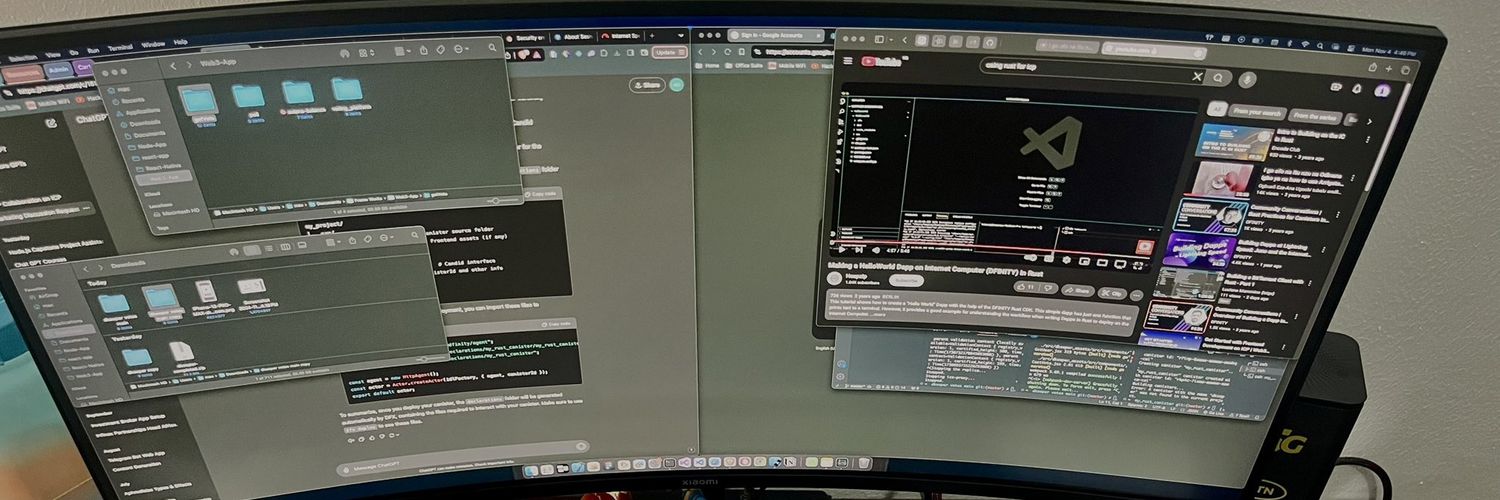This screenshot has width=1500, height=500.
Task: Click the back arrow in the Downloads Finder window
Action: (86, 269)
